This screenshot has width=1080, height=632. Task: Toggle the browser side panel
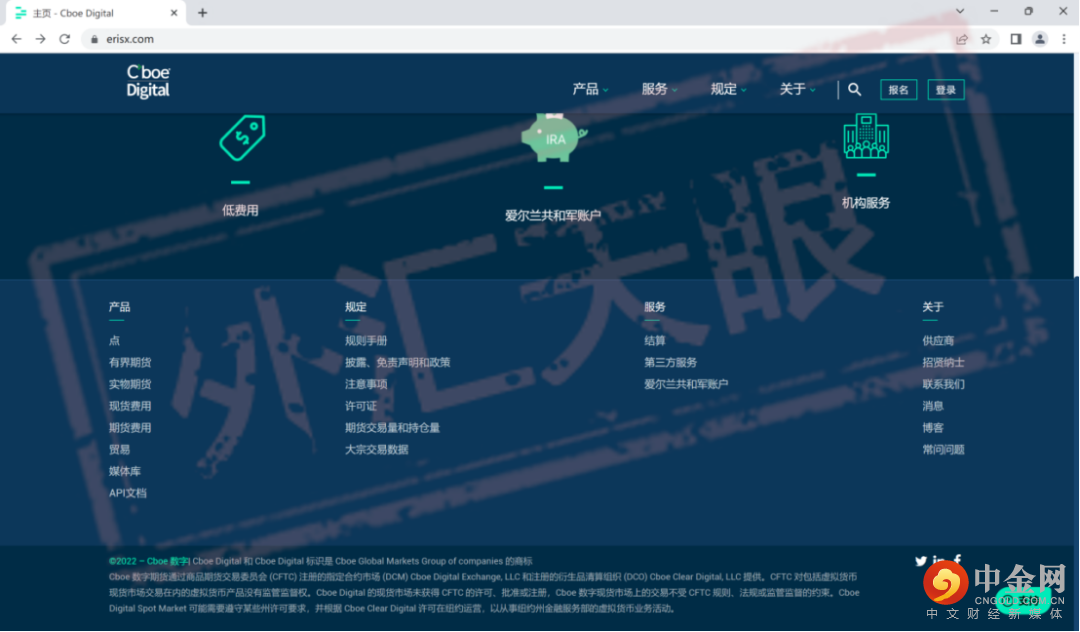coord(1013,39)
